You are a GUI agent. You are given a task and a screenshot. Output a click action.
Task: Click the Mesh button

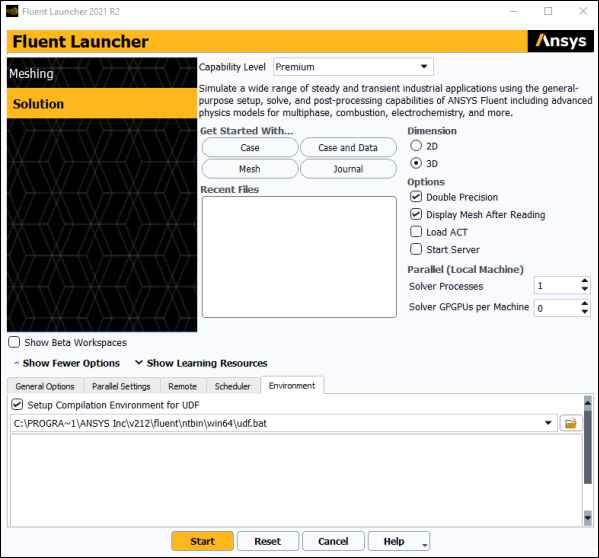[x=250, y=169]
